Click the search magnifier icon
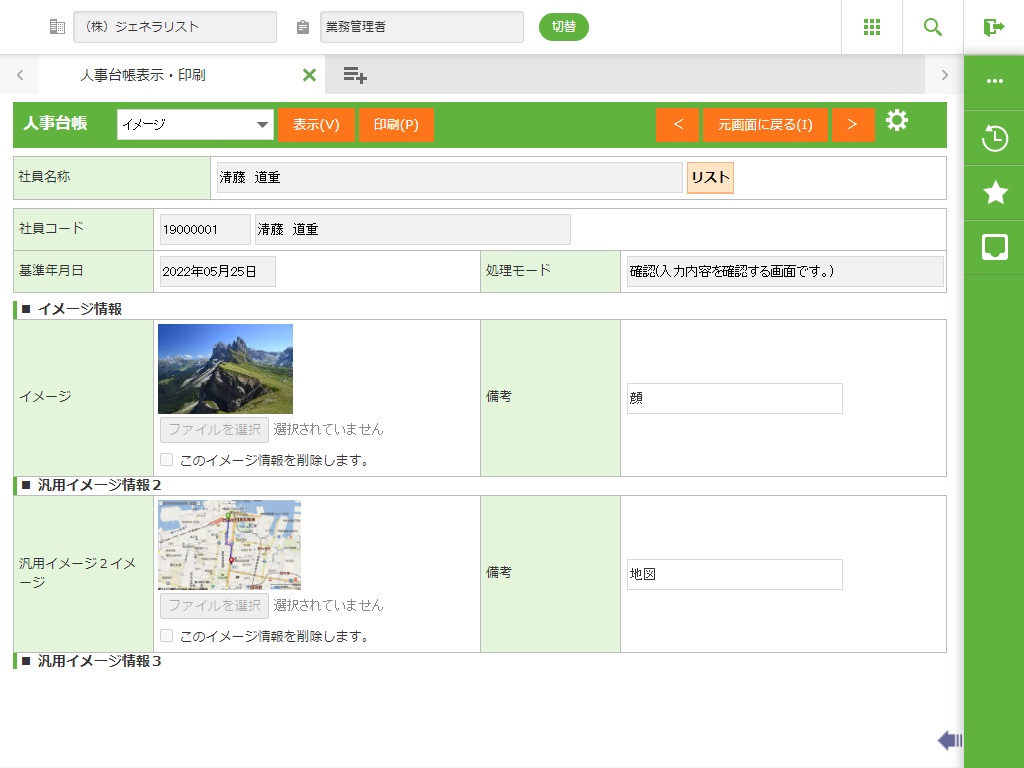 [932, 27]
